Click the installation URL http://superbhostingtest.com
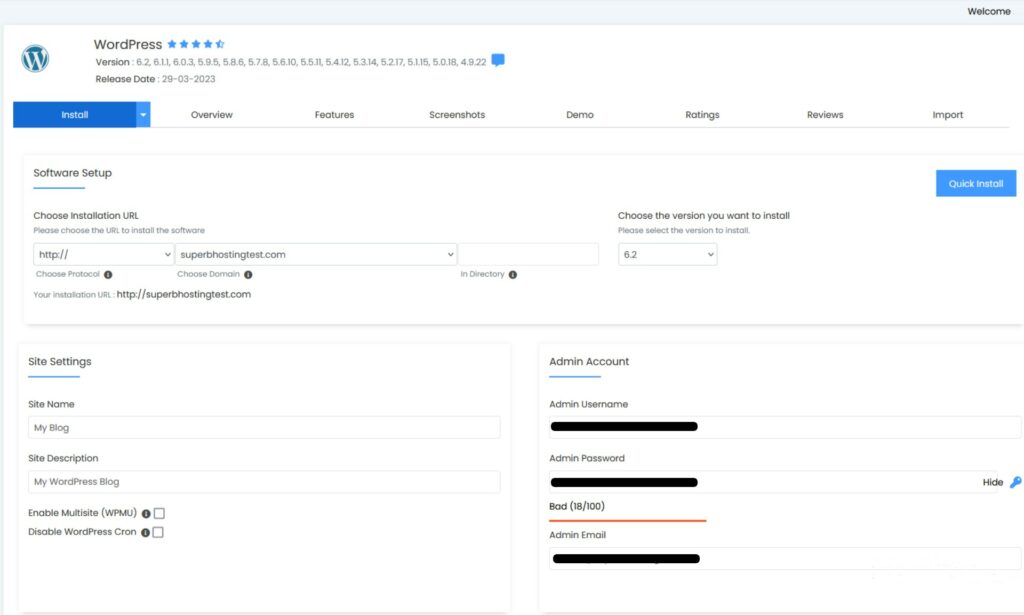The width and height of the screenshot is (1024, 615). (x=184, y=294)
